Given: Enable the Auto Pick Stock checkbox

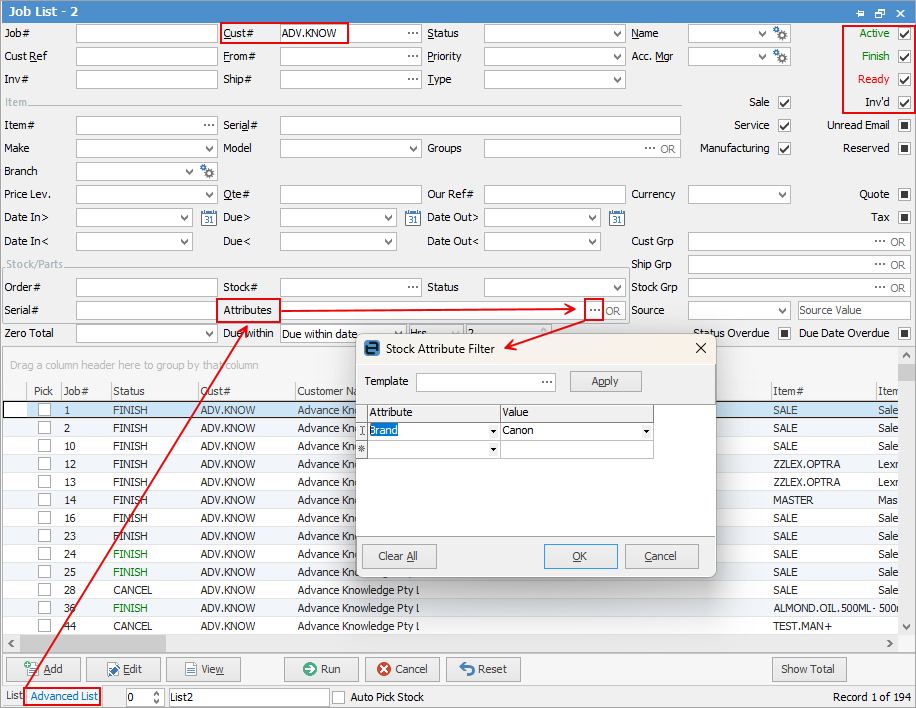Looking at the screenshot, I should coord(339,697).
